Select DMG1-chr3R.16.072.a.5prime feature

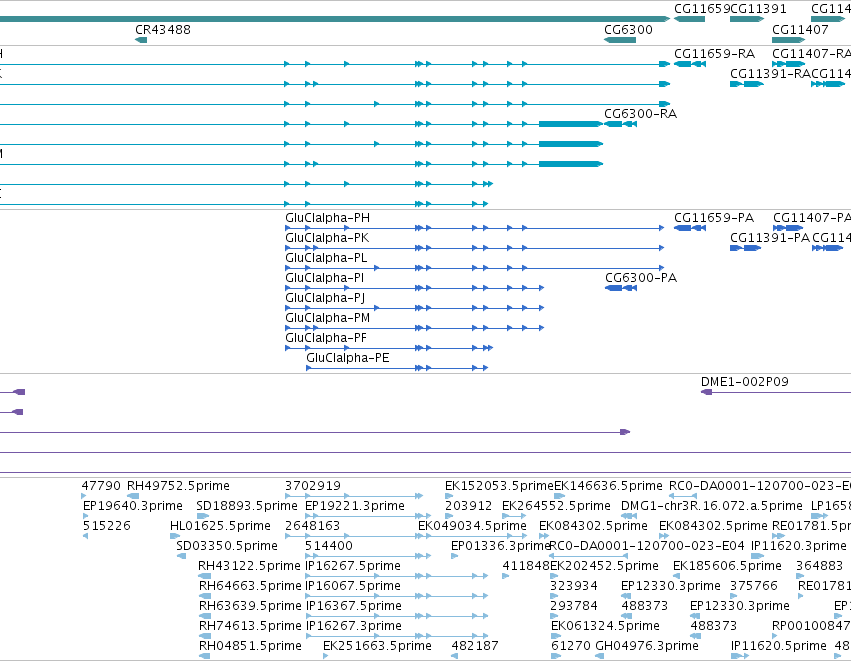[x=629, y=516]
